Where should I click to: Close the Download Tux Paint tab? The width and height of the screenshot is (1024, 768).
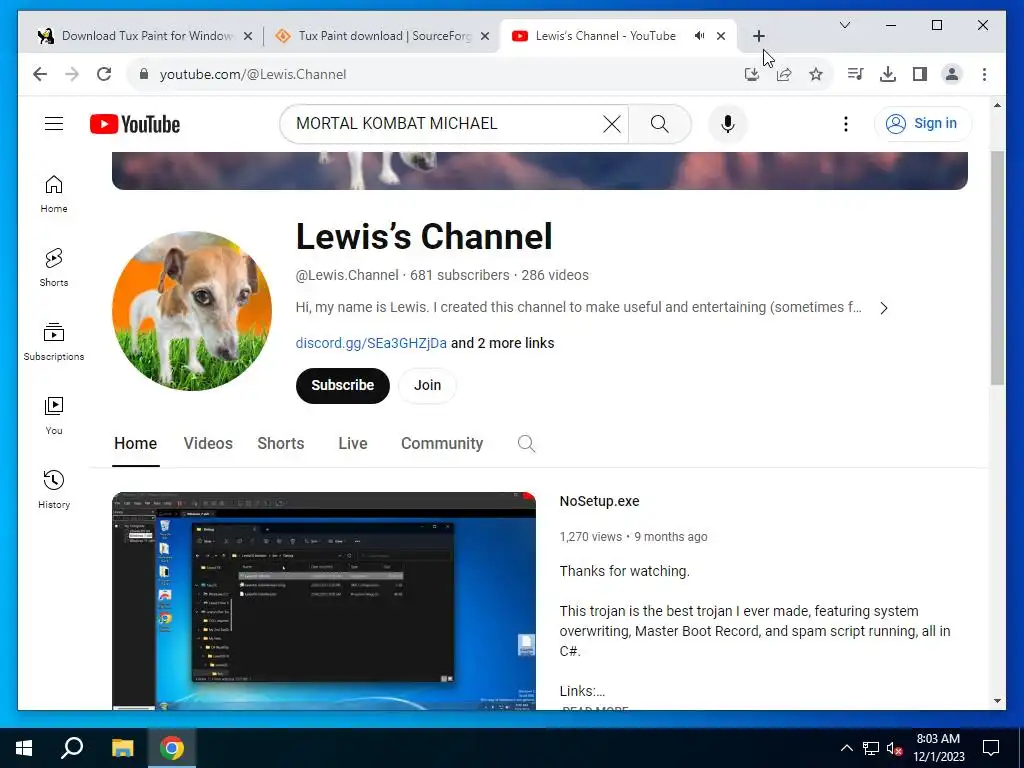click(248, 37)
